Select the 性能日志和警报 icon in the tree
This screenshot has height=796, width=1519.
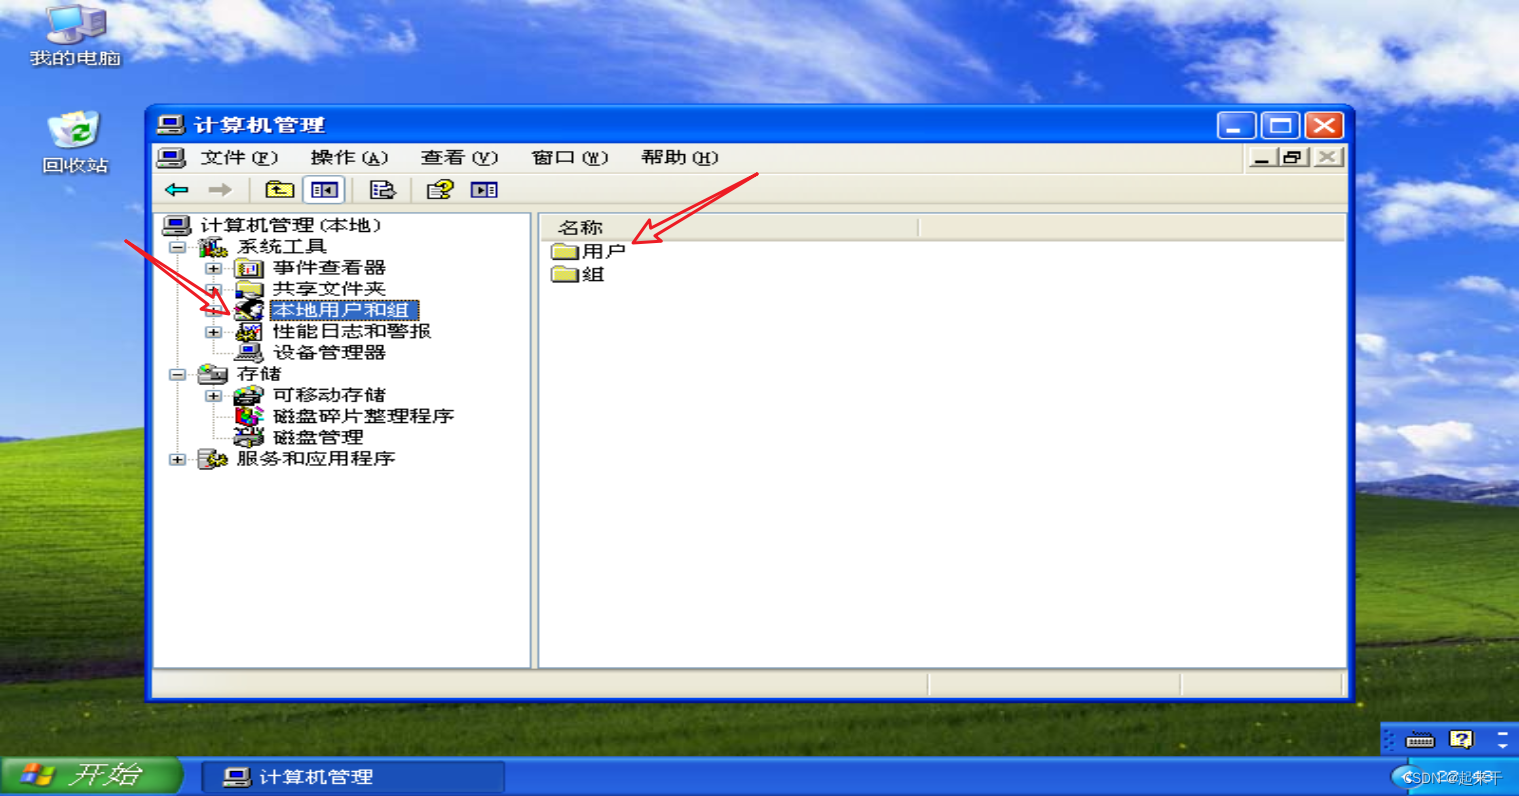click(x=249, y=331)
